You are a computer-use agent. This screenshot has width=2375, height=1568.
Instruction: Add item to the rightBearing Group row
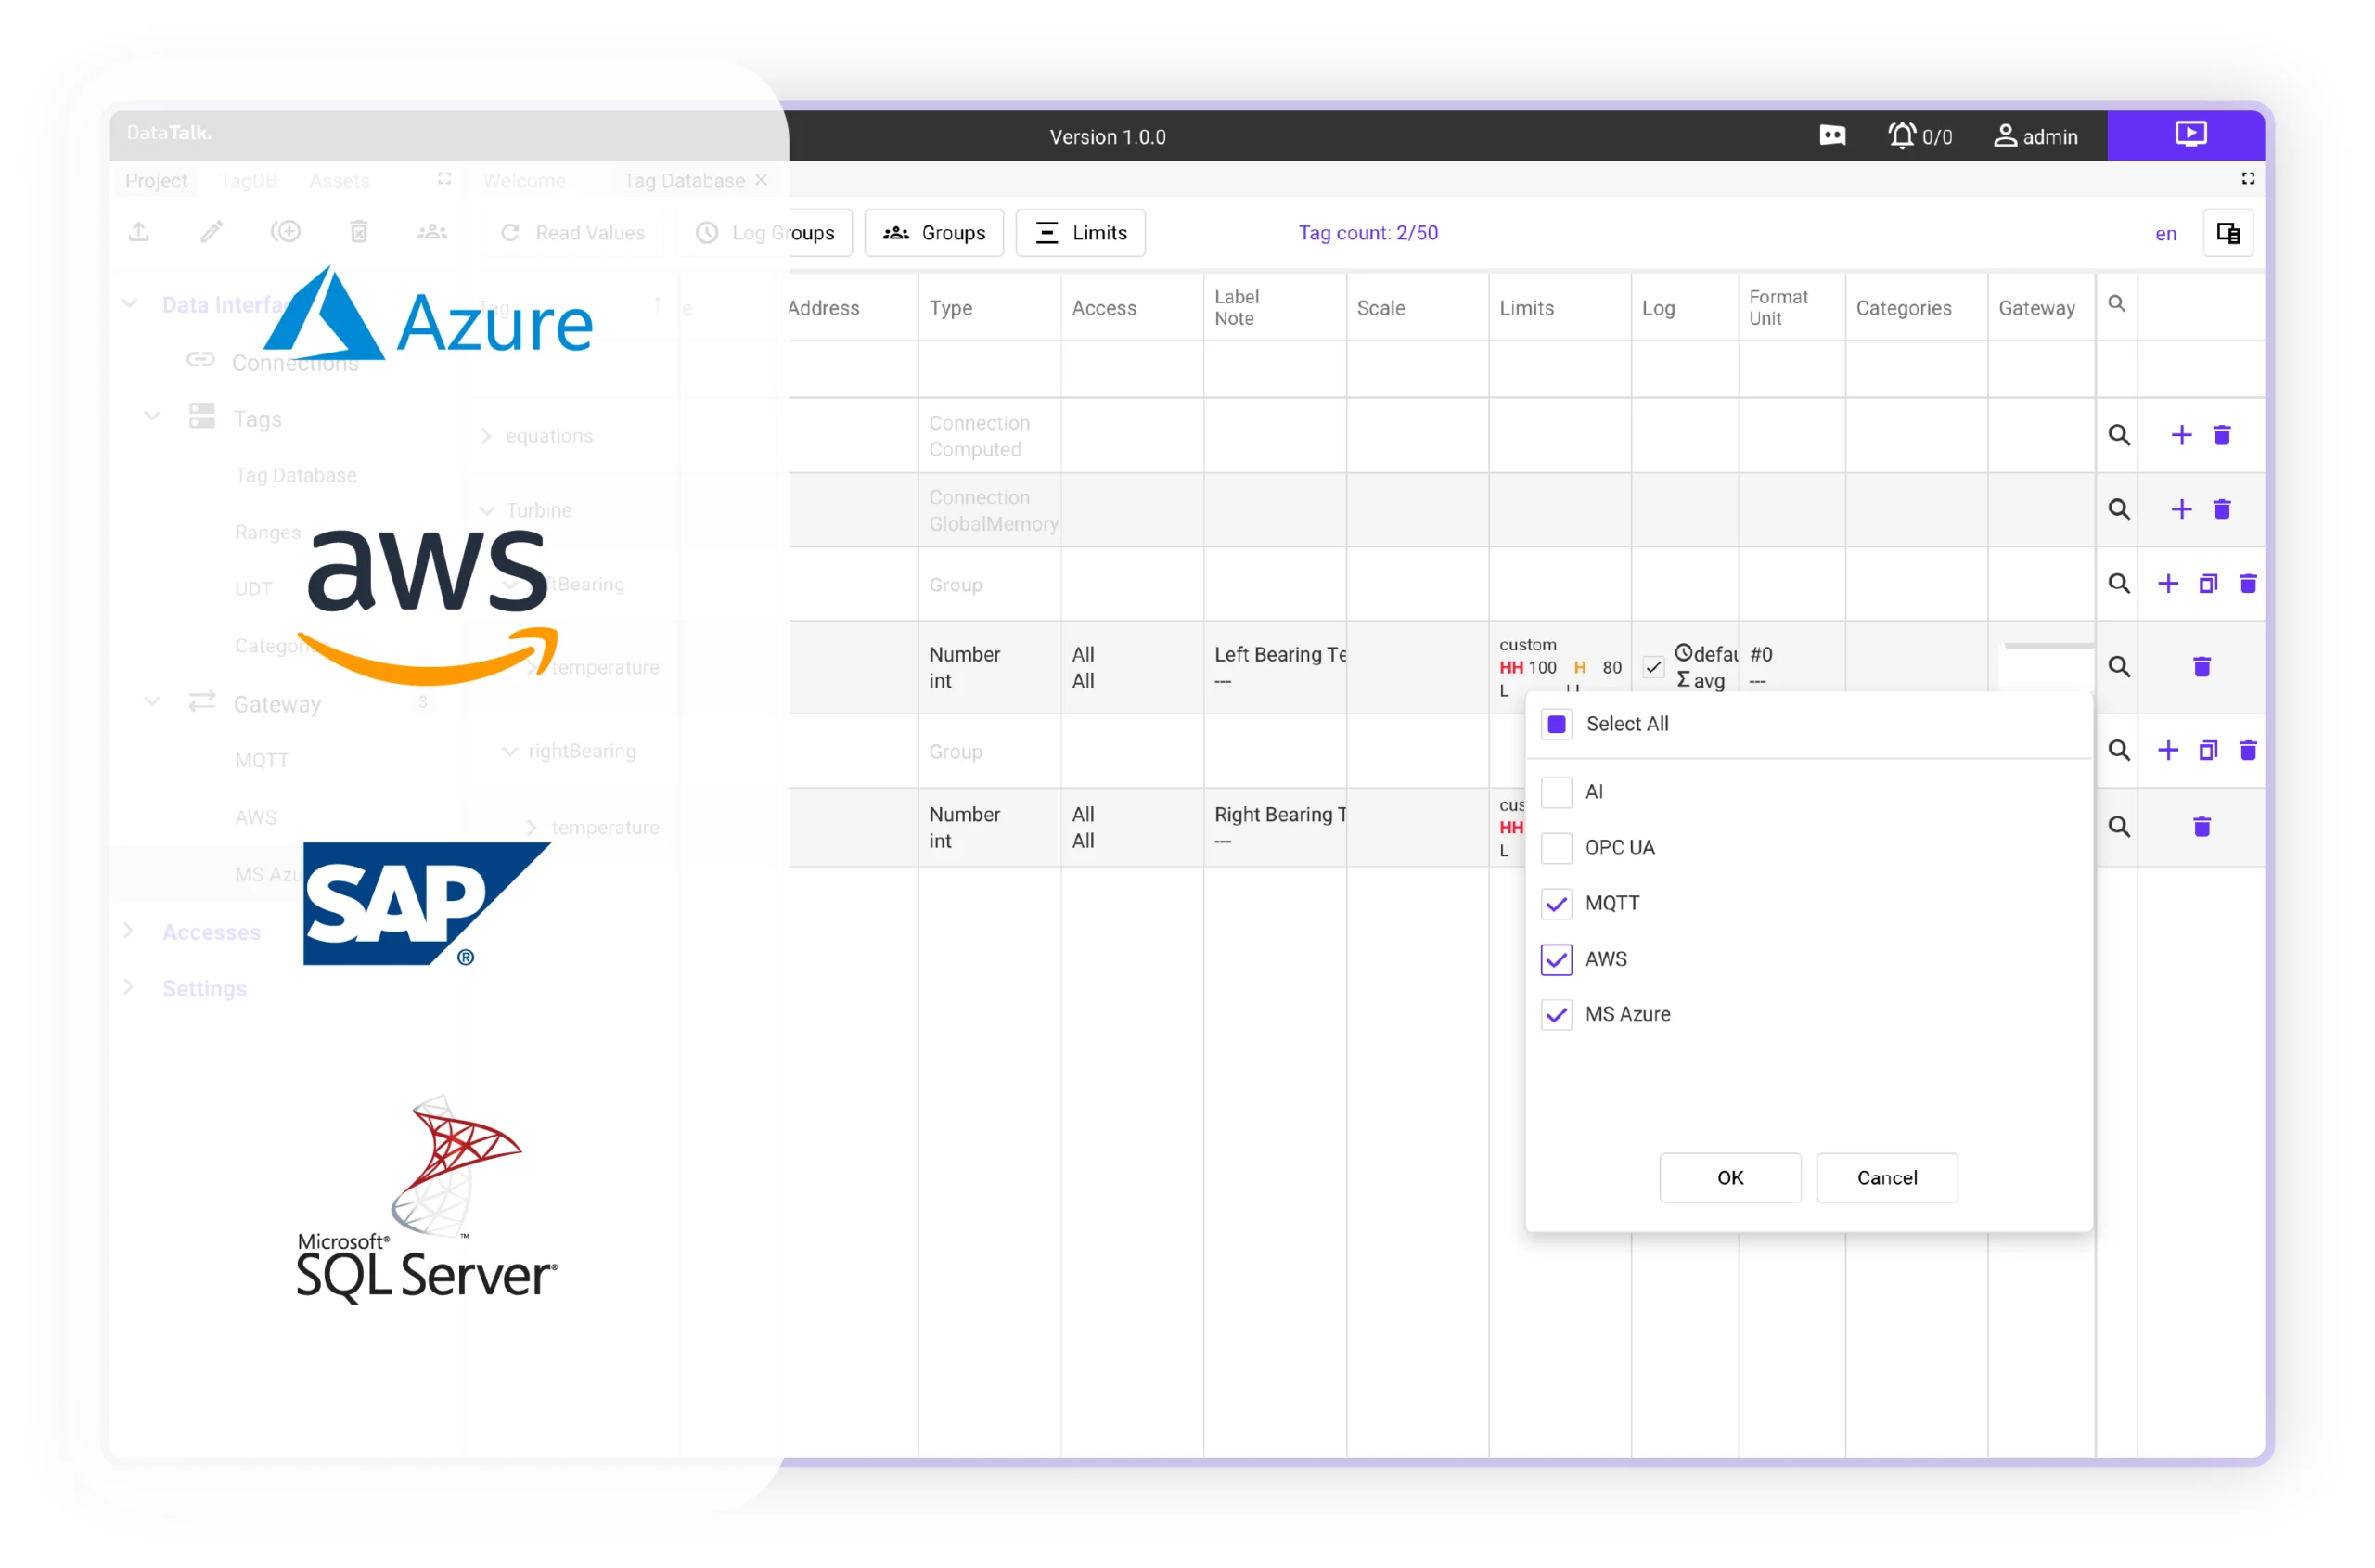pos(2168,750)
